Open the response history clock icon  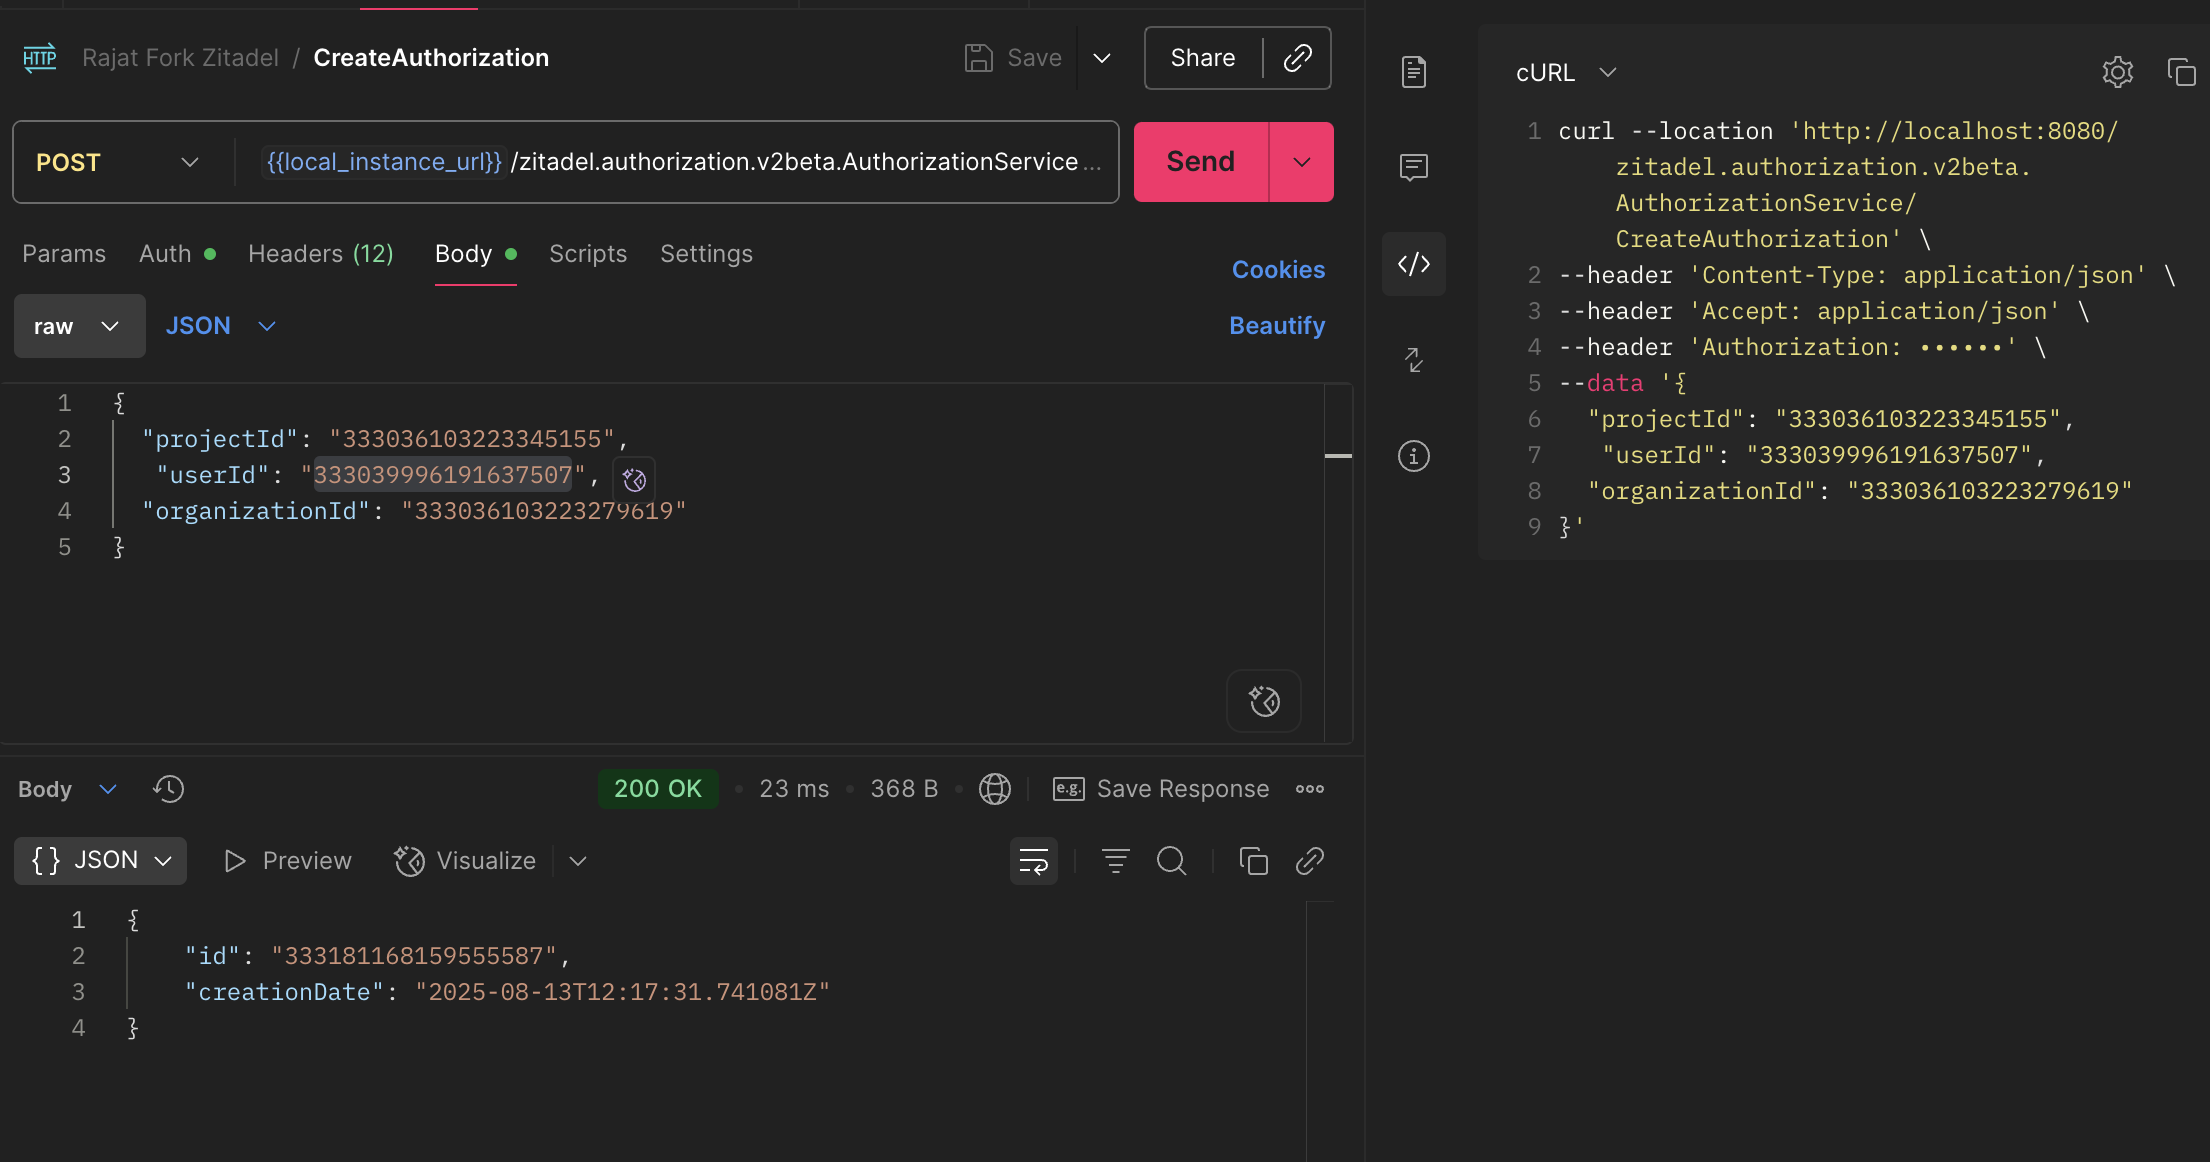[168, 789]
